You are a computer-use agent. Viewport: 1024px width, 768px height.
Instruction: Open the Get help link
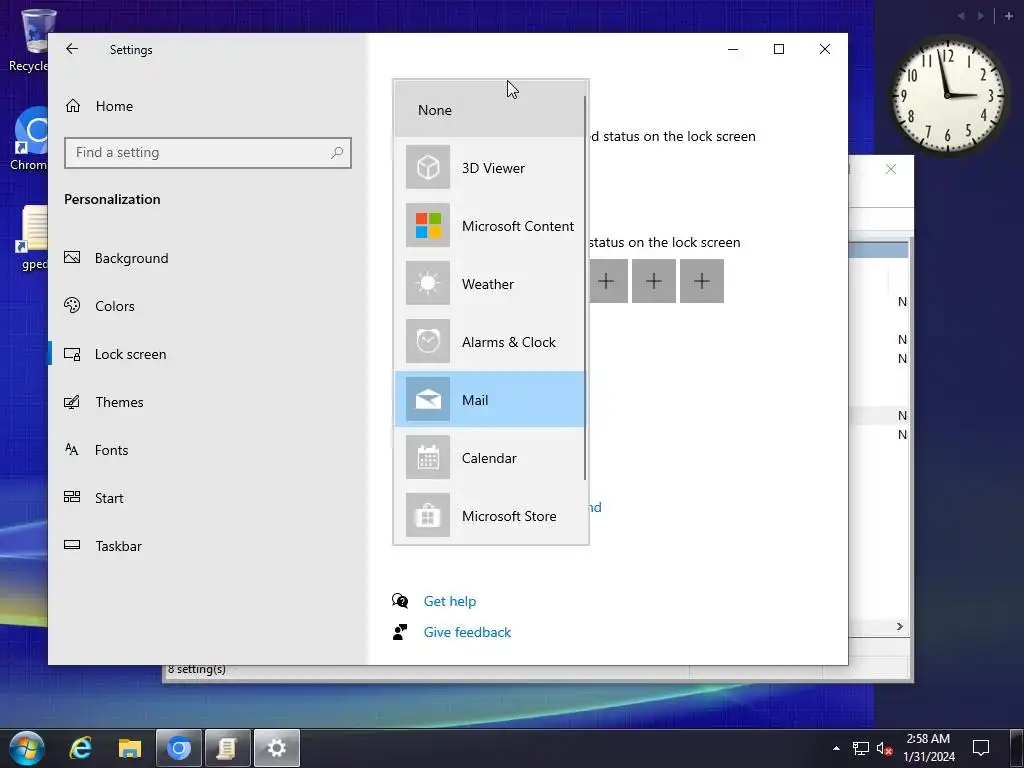pyautogui.click(x=450, y=601)
